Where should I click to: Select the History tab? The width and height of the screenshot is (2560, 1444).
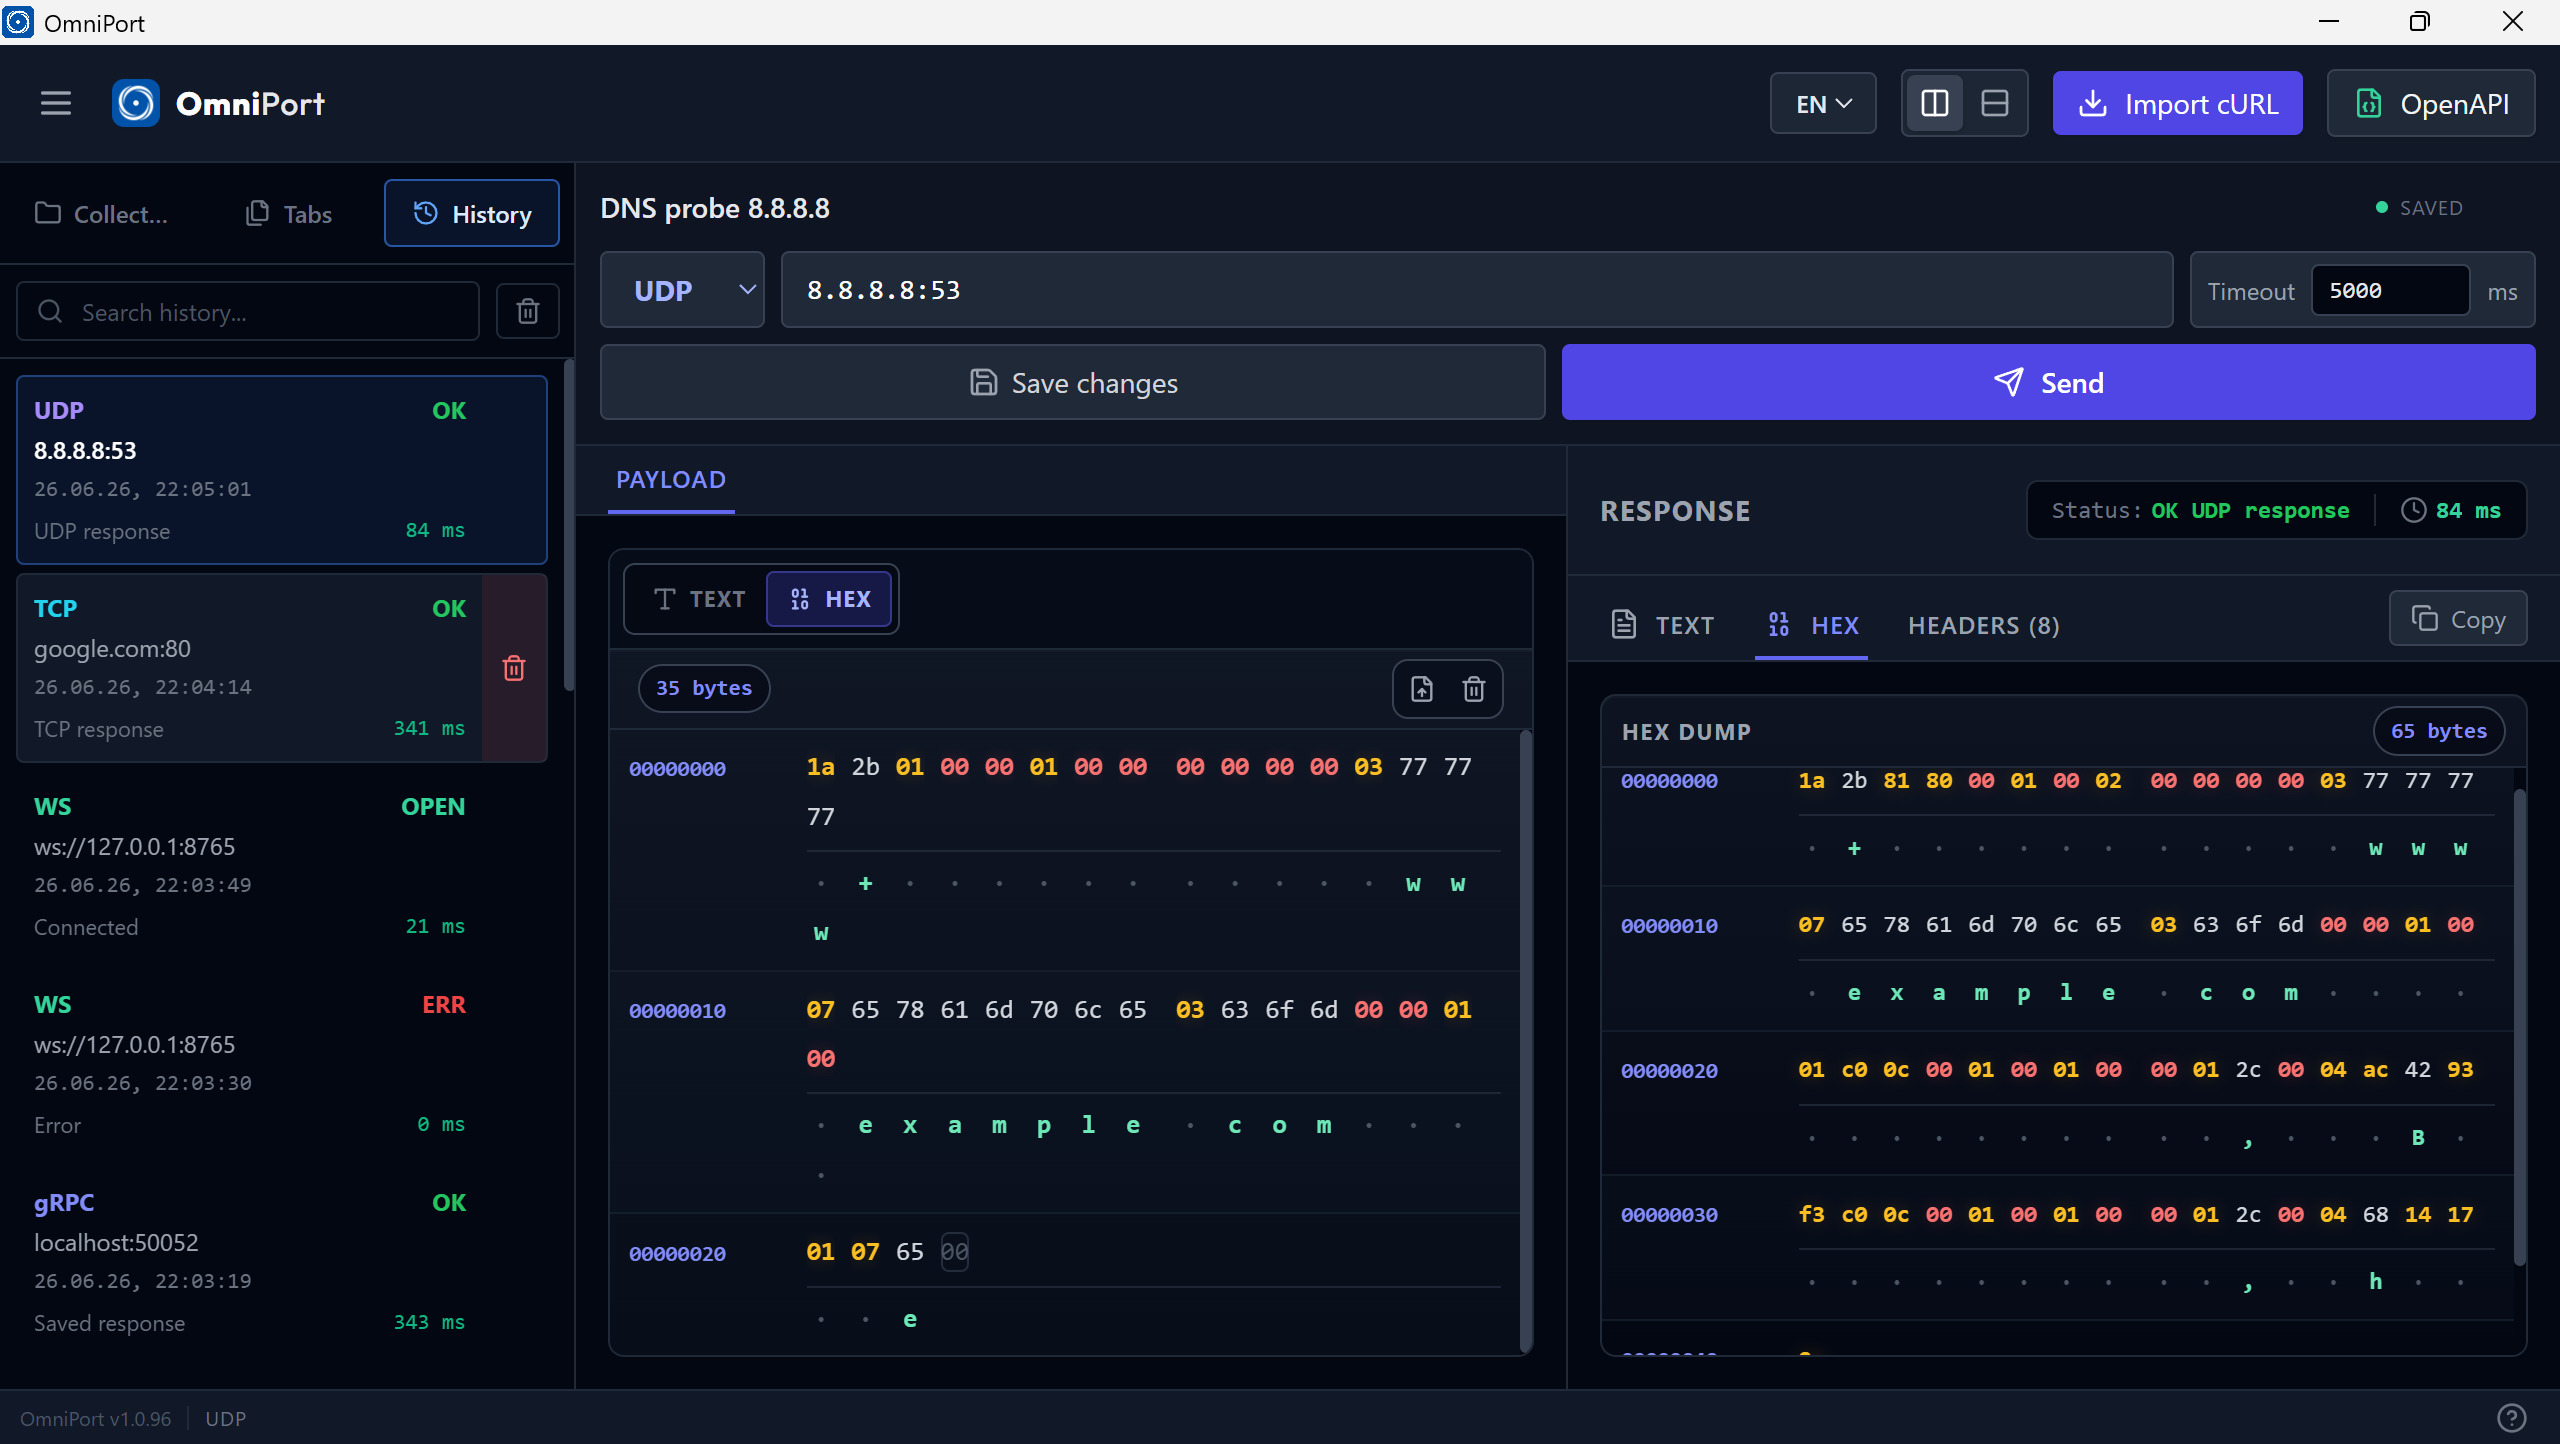click(471, 213)
